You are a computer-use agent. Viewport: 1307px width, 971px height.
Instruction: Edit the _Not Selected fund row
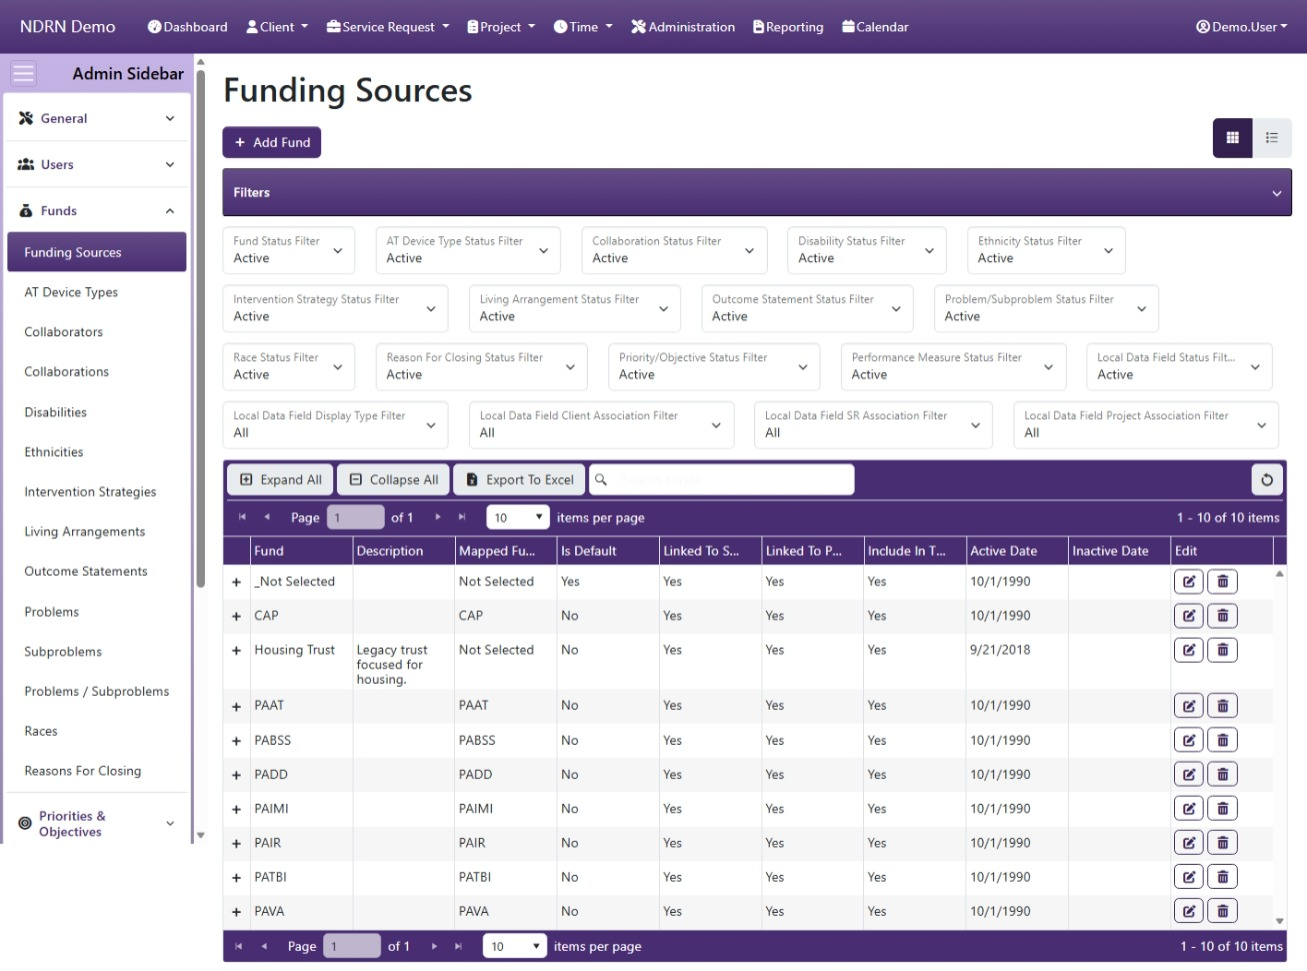1188,581
